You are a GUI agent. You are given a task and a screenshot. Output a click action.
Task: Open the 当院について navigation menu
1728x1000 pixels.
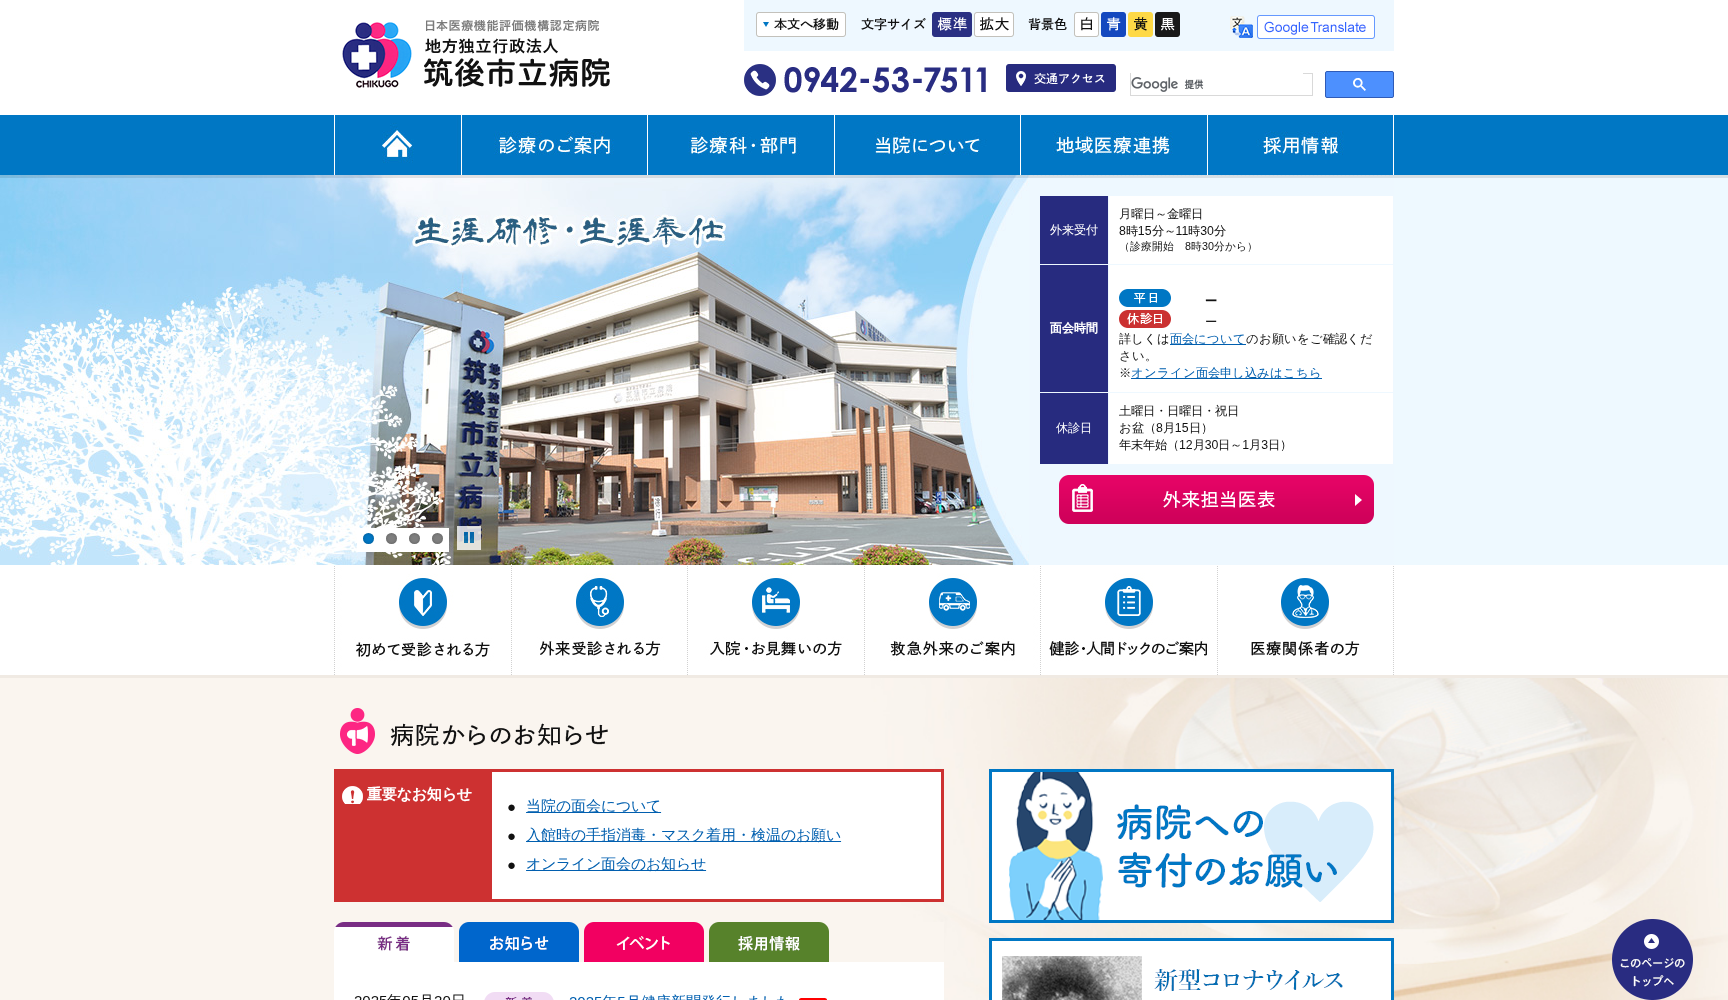click(x=926, y=144)
